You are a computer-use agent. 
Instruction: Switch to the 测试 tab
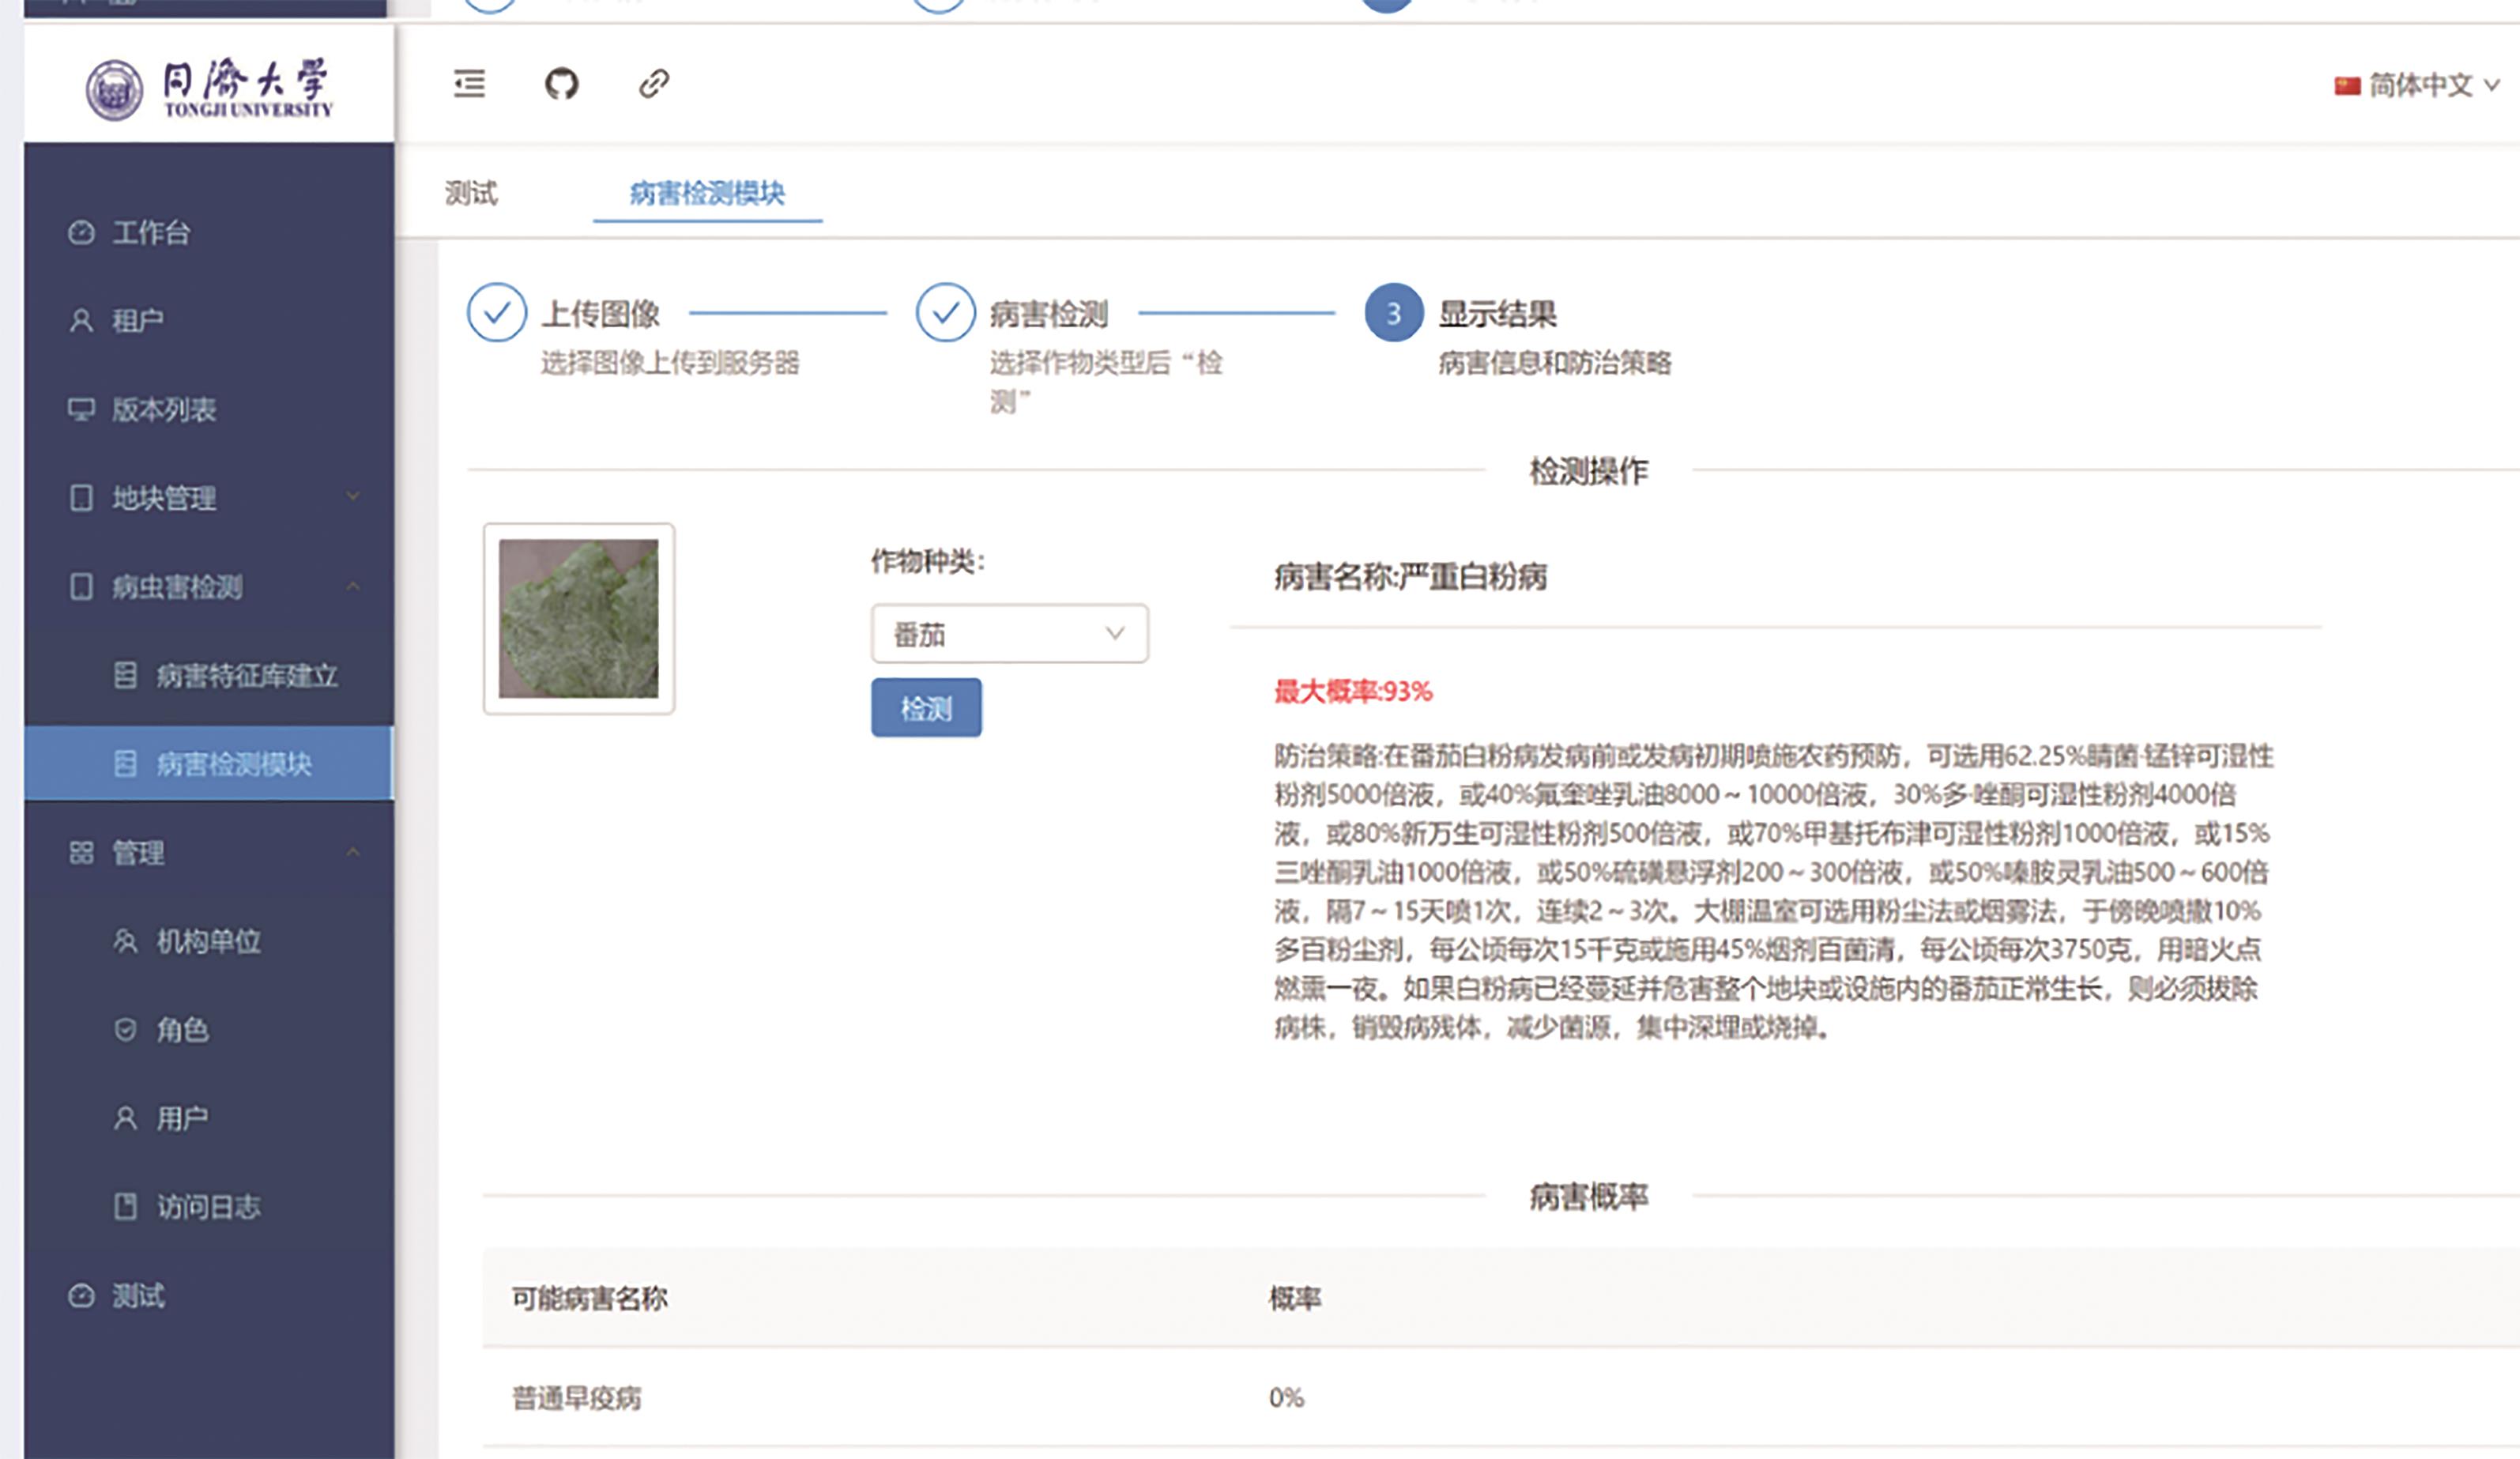(471, 193)
